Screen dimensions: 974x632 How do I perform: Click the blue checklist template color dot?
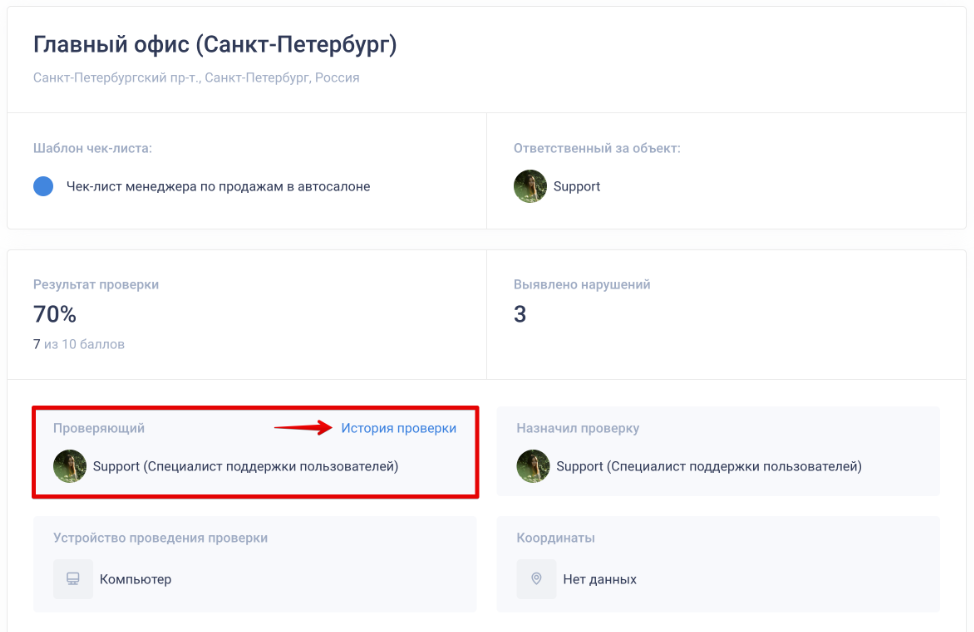[43, 186]
